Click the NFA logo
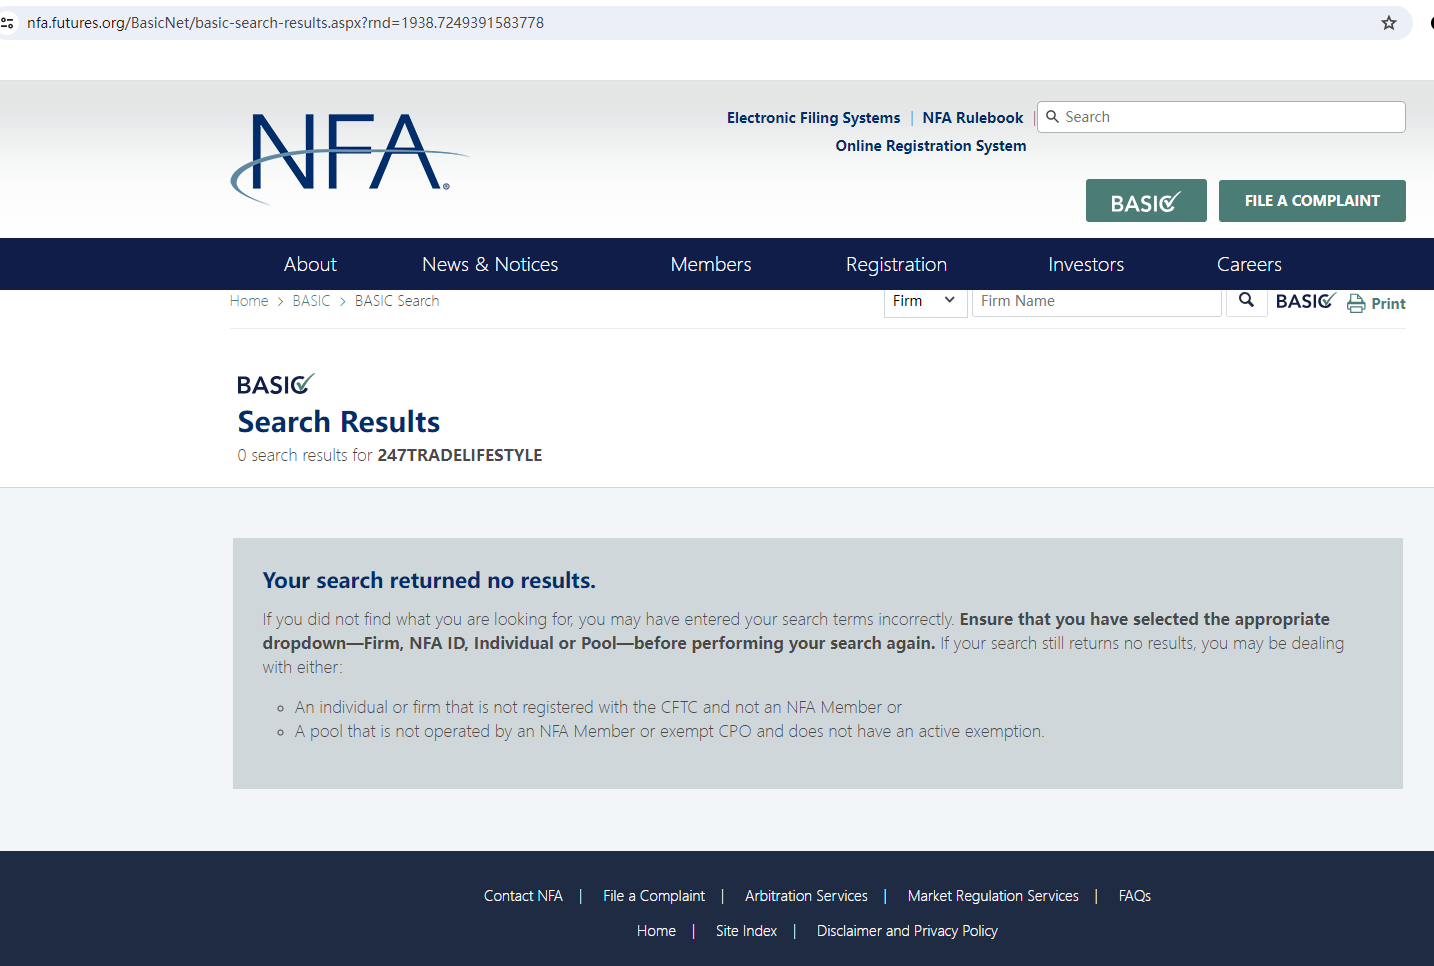This screenshot has height=966, width=1434. (x=347, y=155)
